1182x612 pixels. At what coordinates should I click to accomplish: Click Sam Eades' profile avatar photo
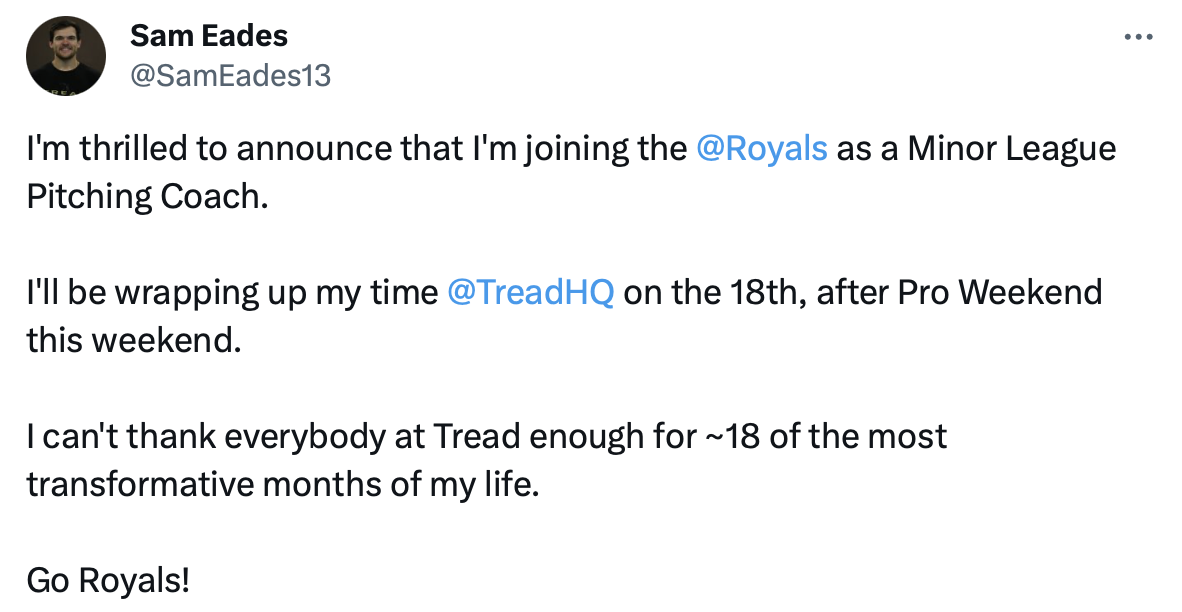click(x=66, y=56)
